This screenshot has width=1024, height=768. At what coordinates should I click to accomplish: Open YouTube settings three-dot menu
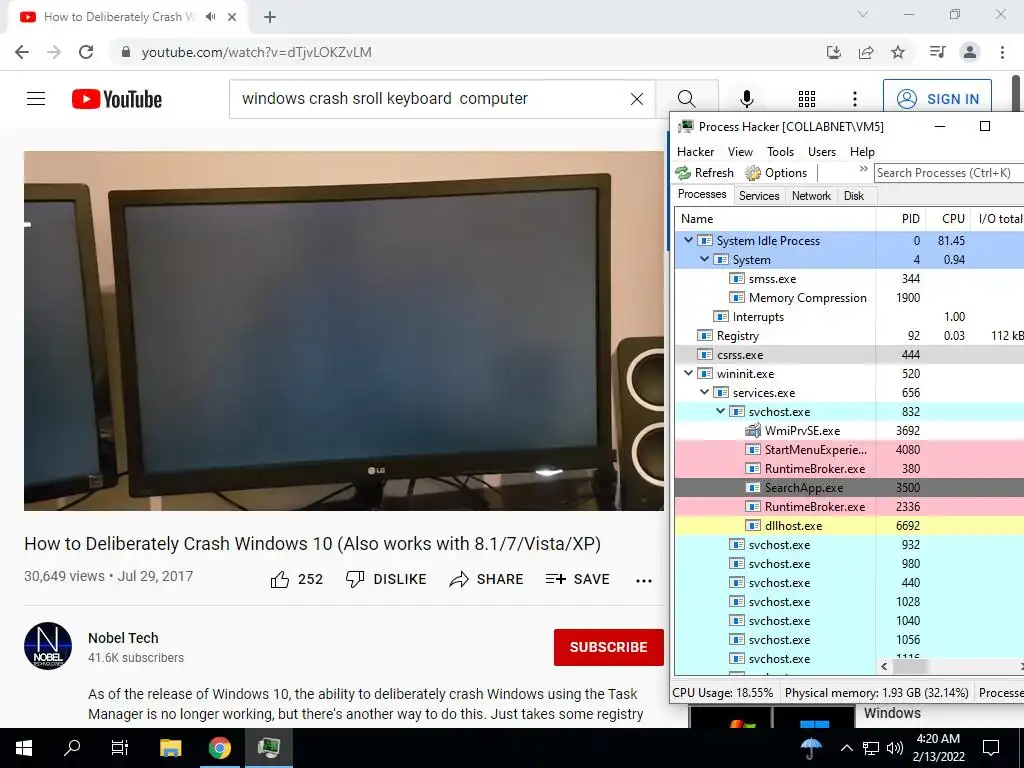point(854,99)
